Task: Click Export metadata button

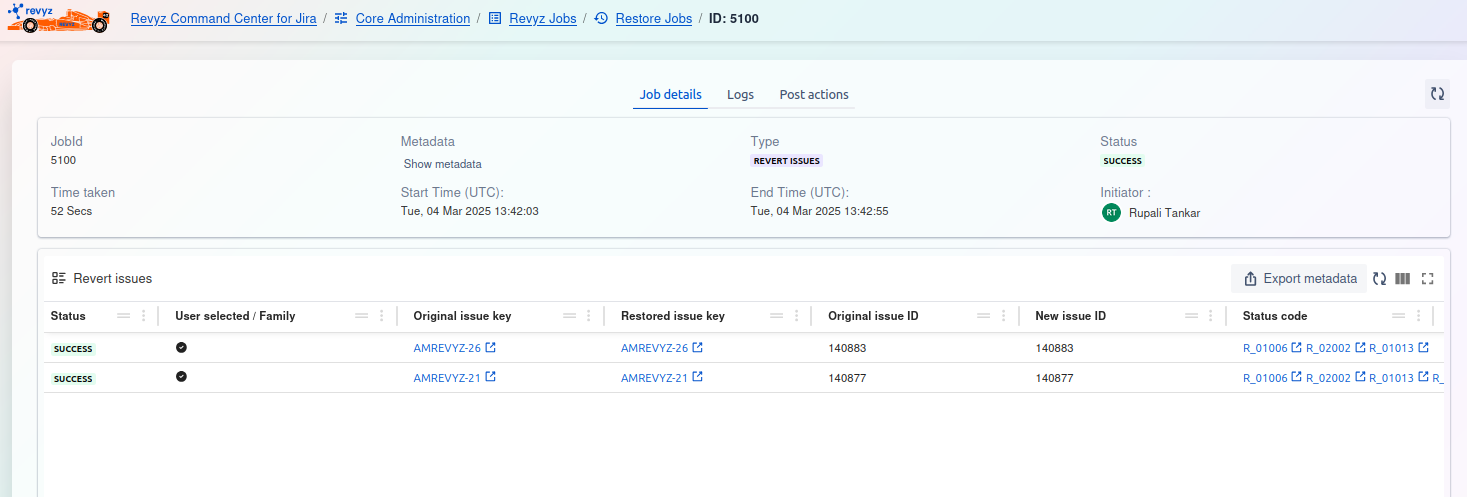Action: (1299, 279)
